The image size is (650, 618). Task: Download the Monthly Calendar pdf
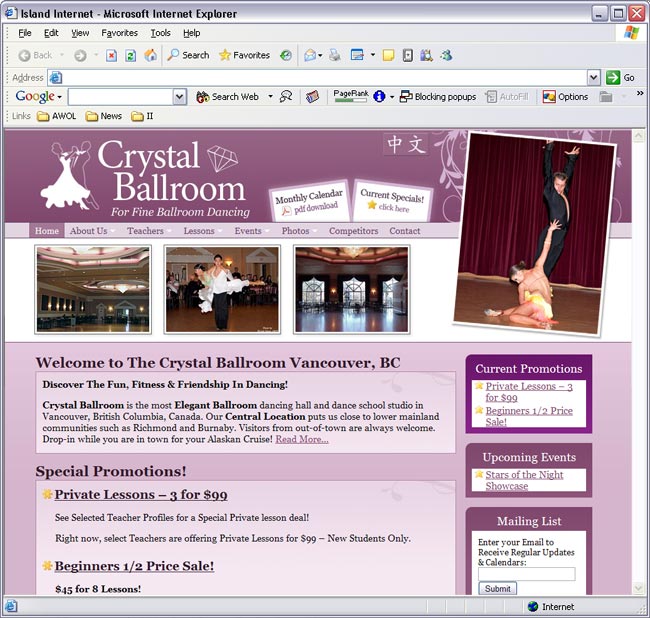click(x=309, y=201)
